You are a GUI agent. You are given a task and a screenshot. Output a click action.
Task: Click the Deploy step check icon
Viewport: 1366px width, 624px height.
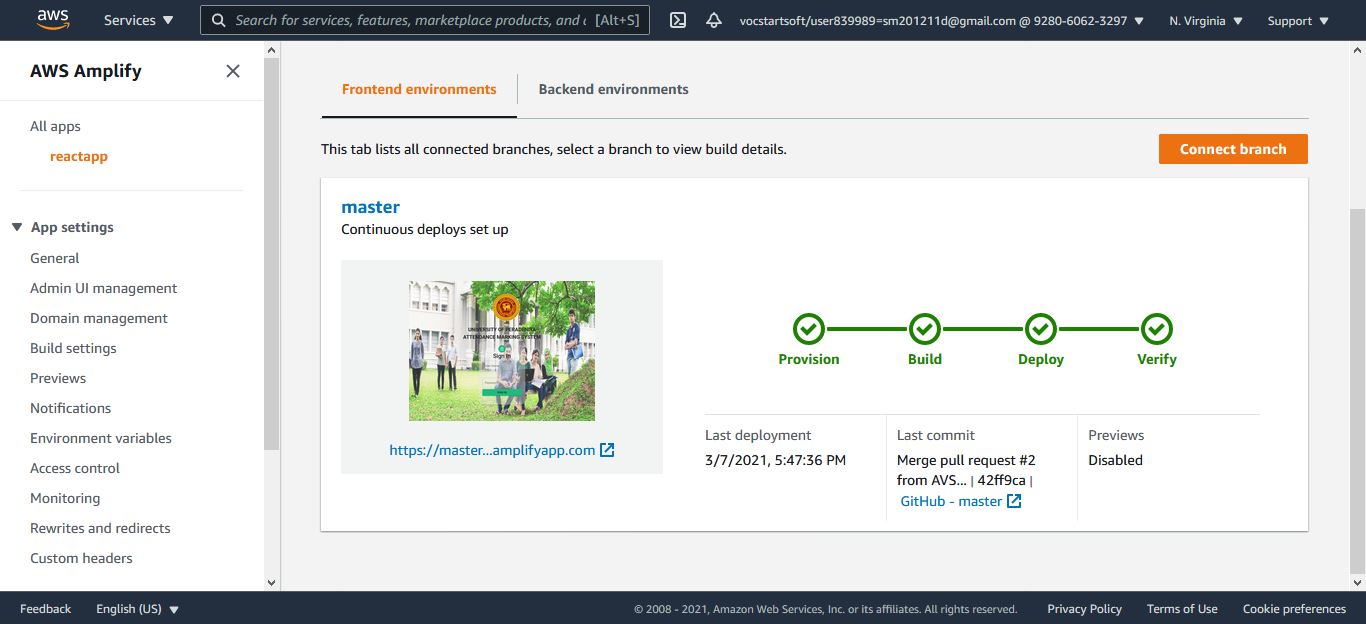tap(1041, 328)
